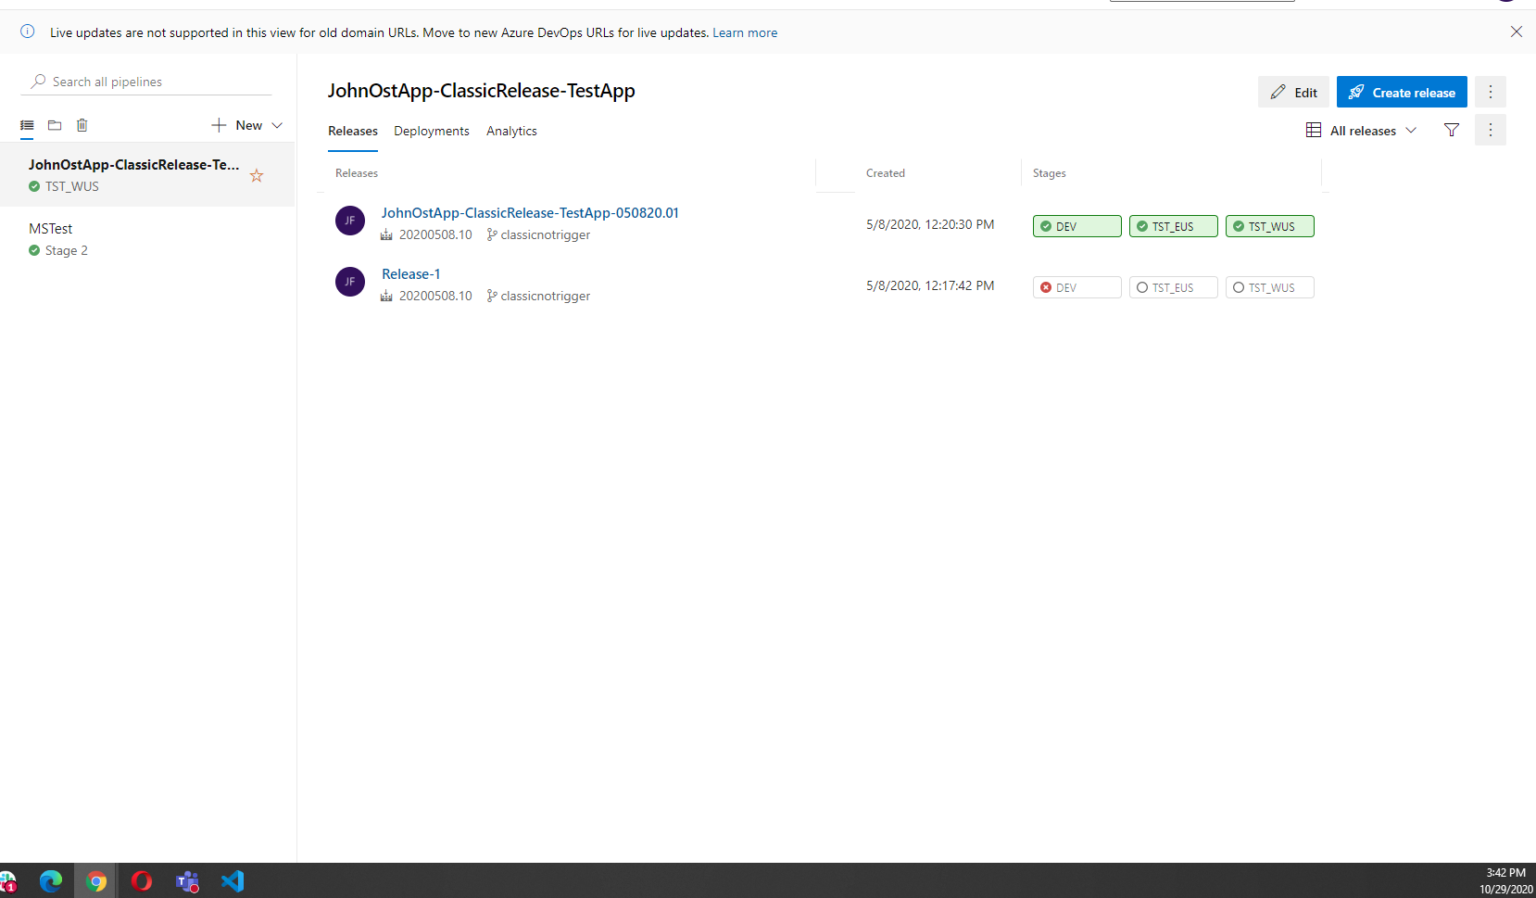Click the Search all pipelines field
Screen dimensions: 1536x898
pos(150,82)
